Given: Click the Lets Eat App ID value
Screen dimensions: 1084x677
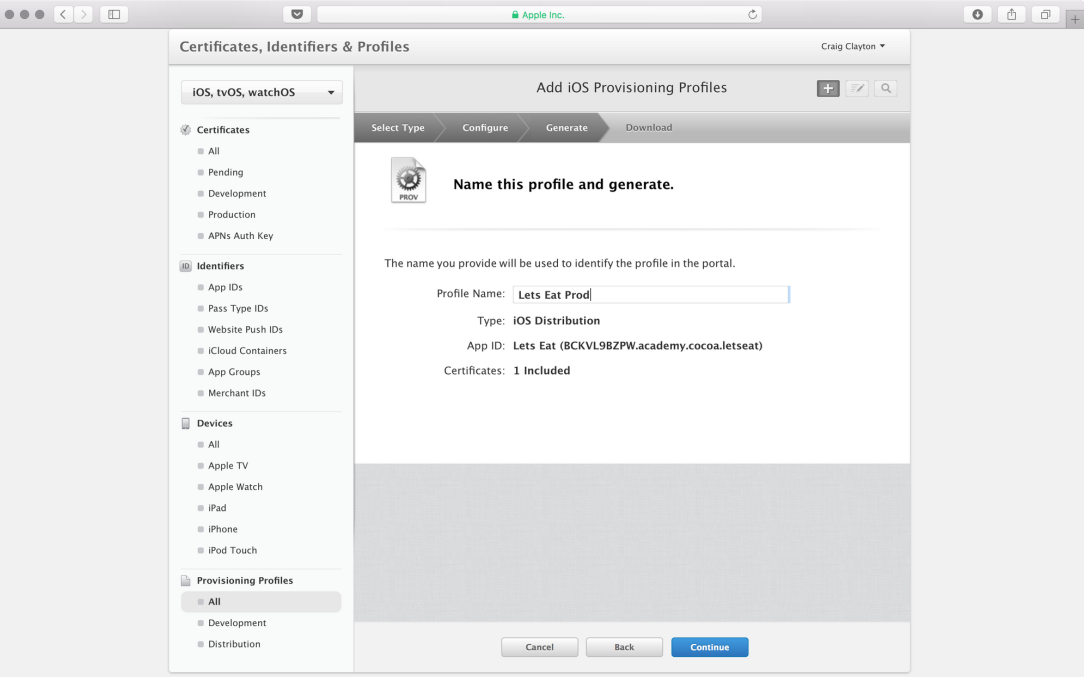Looking at the screenshot, I should click(x=637, y=346).
